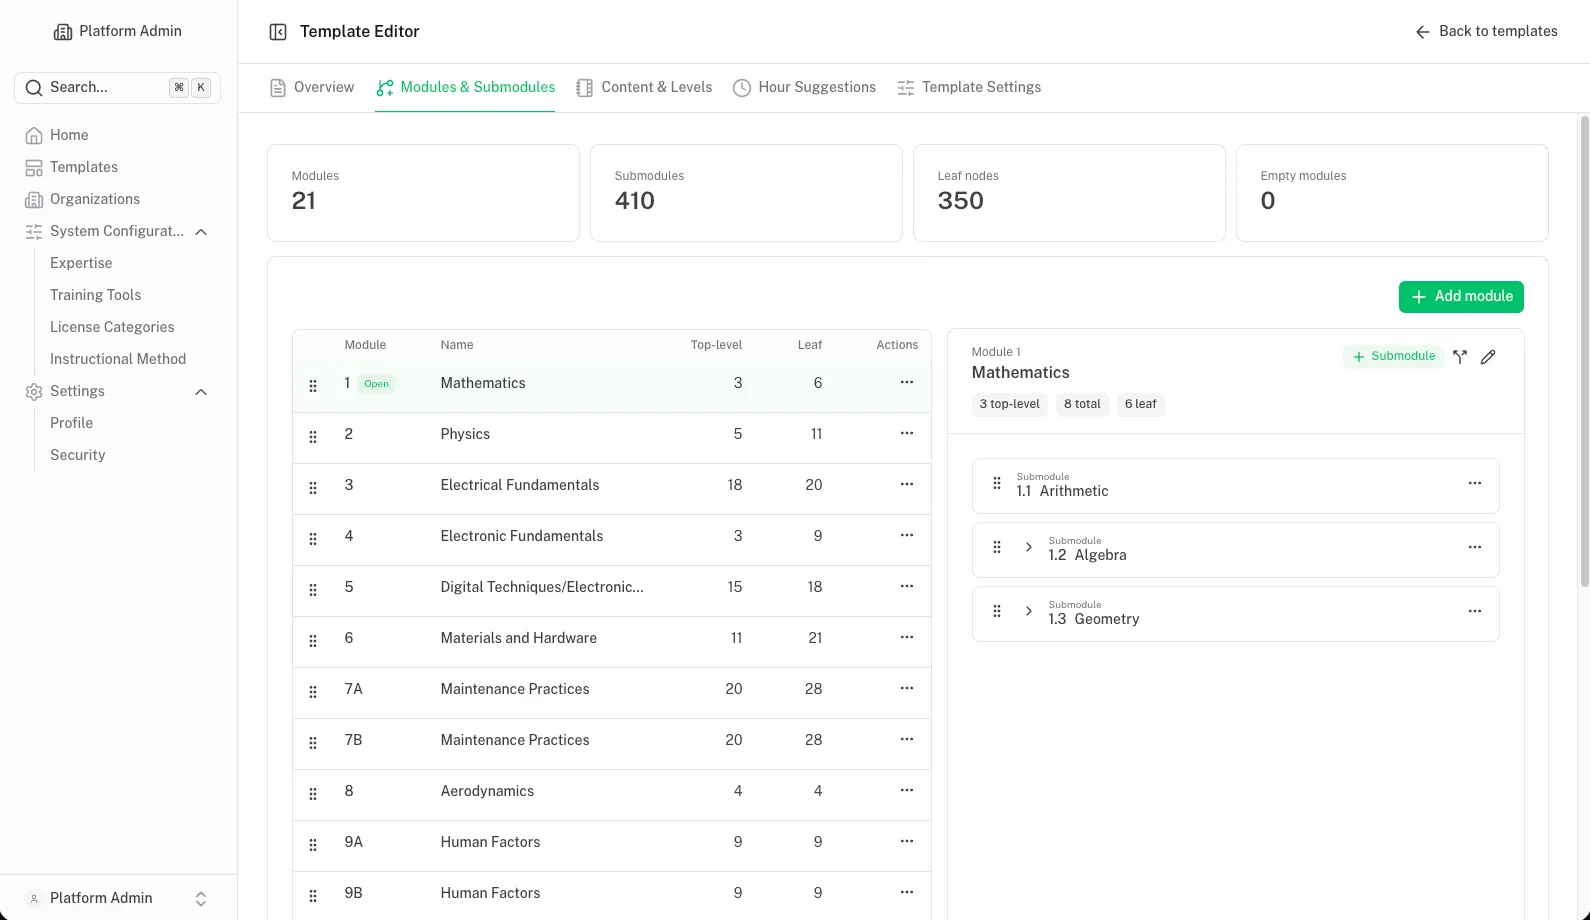Screen dimensions: 1590x920
Task: Click the edit pencil icon for Mathematics module
Action: pos(1488,357)
